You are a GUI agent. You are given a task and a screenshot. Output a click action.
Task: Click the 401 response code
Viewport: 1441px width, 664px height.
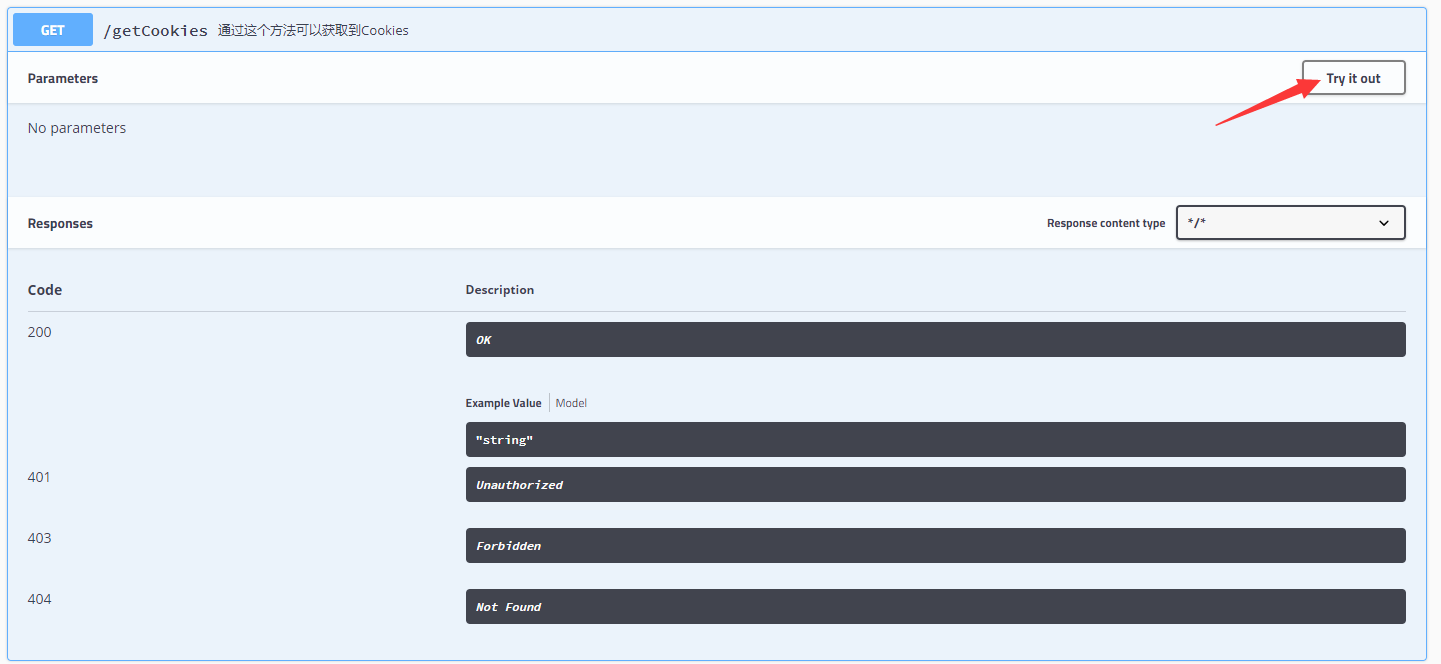click(39, 477)
